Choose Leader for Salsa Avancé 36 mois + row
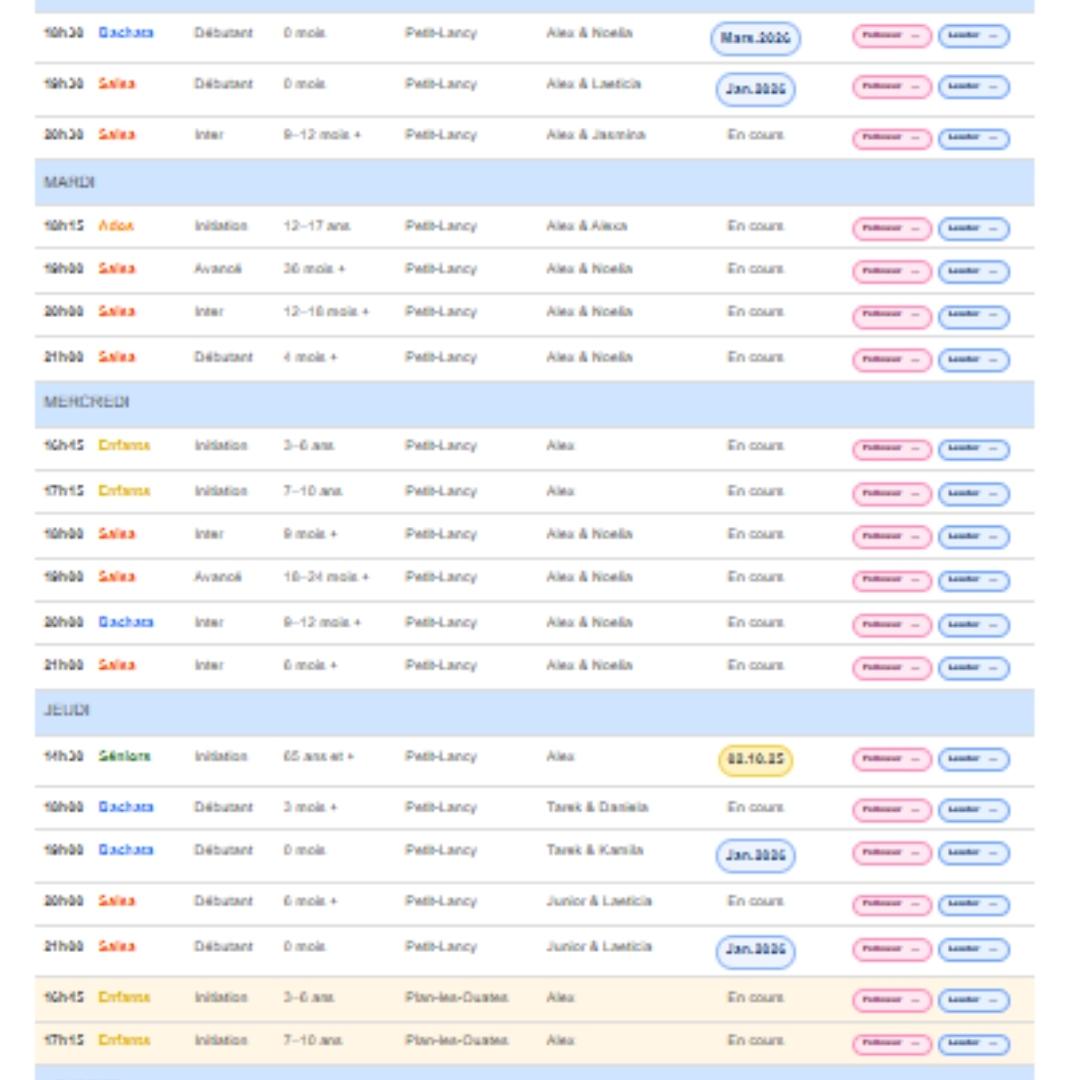Viewport: 1080px width, 1080px height. click(974, 271)
